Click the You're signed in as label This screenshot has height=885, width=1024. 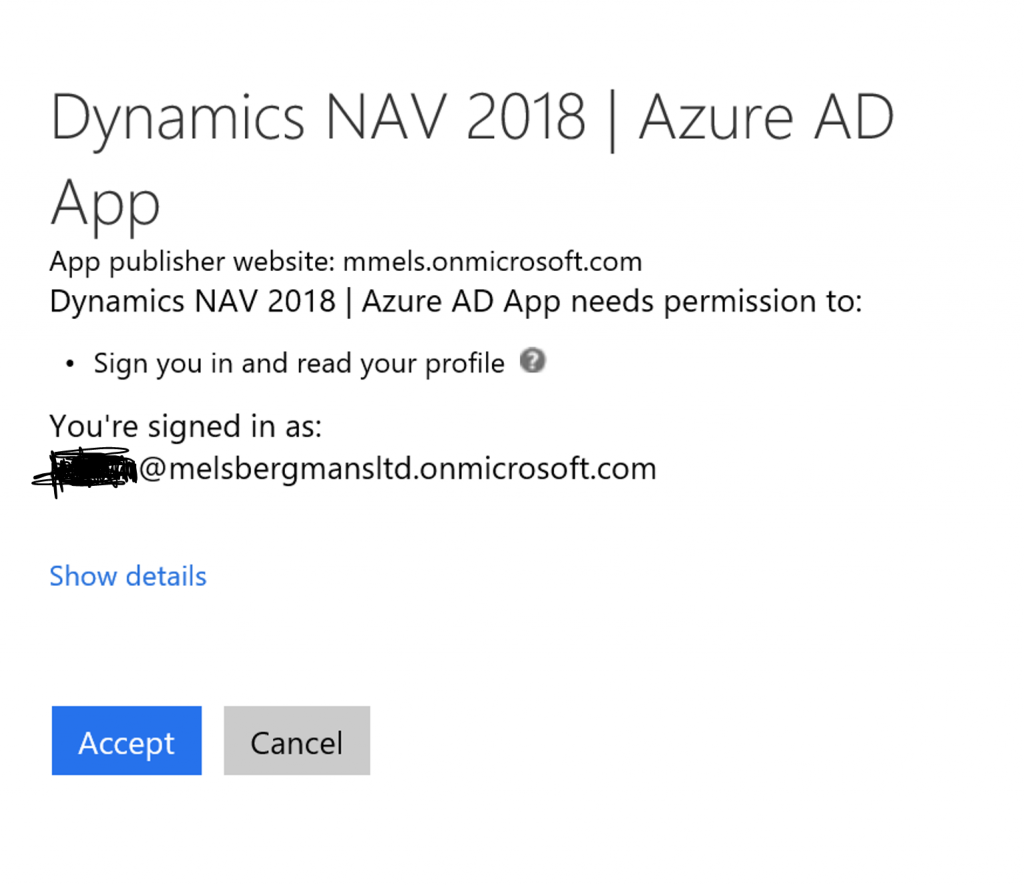coord(186,427)
